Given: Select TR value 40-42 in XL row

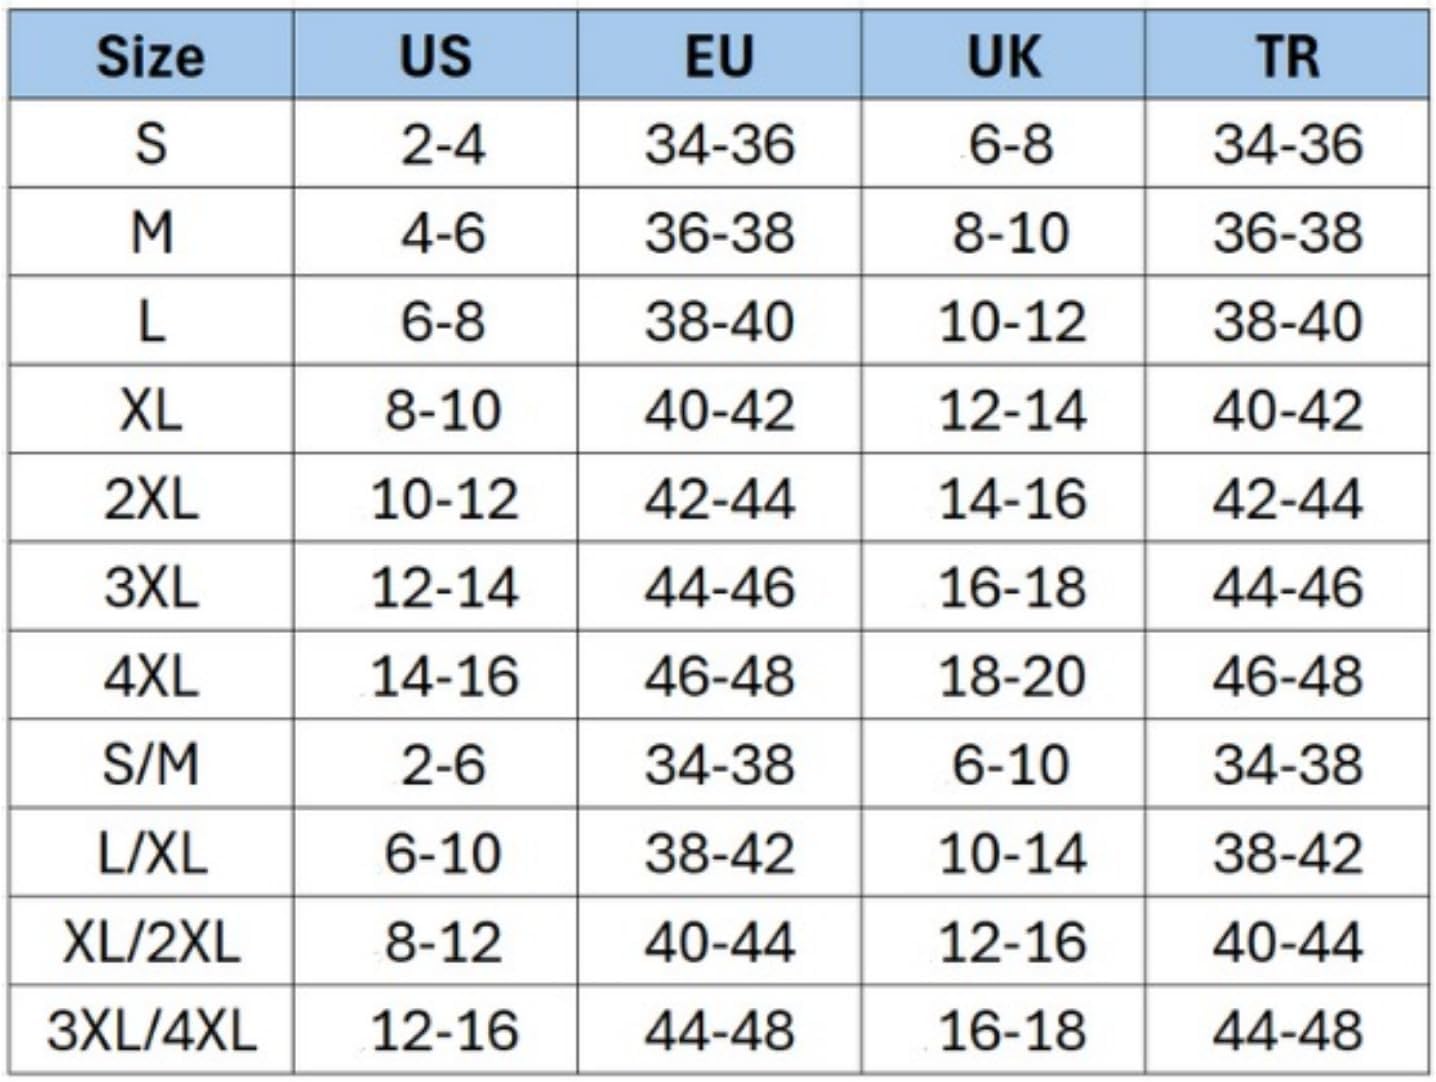Looking at the screenshot, I should click(1287, 410).
